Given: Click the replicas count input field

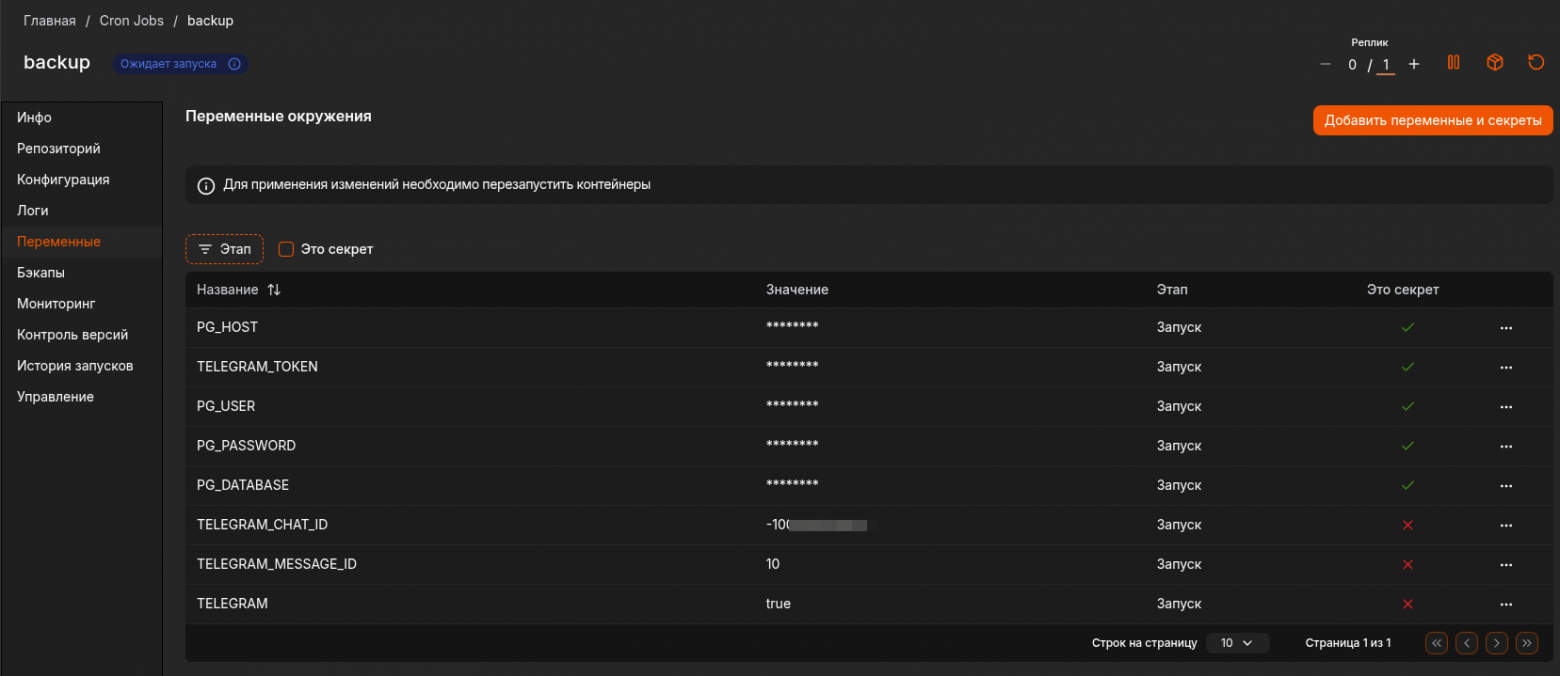Looking at the screenshot, I should point(1385,65).
